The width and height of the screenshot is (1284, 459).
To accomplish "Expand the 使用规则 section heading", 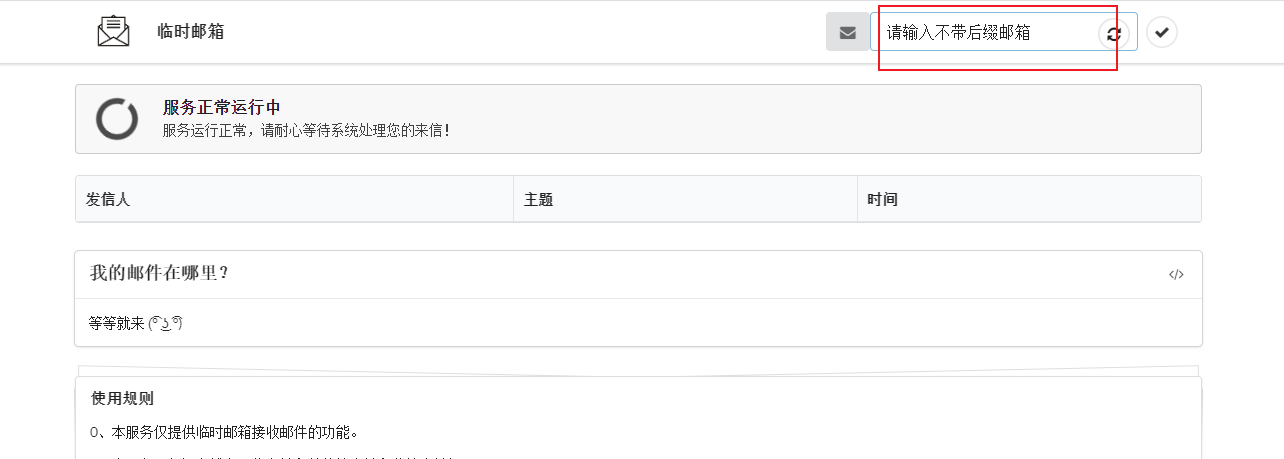I will click(122, 398).
